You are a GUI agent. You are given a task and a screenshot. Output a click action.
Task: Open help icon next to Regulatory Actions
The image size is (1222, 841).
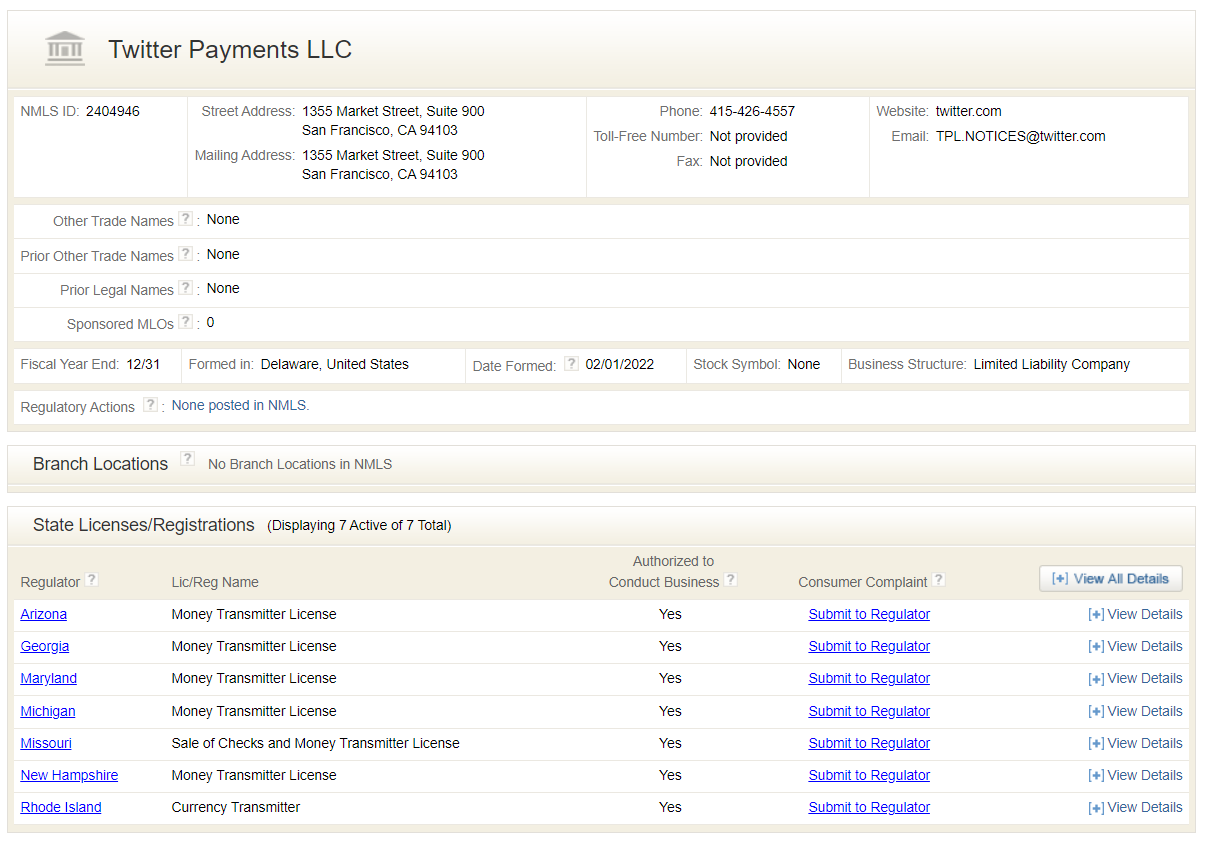click(150, 405)
